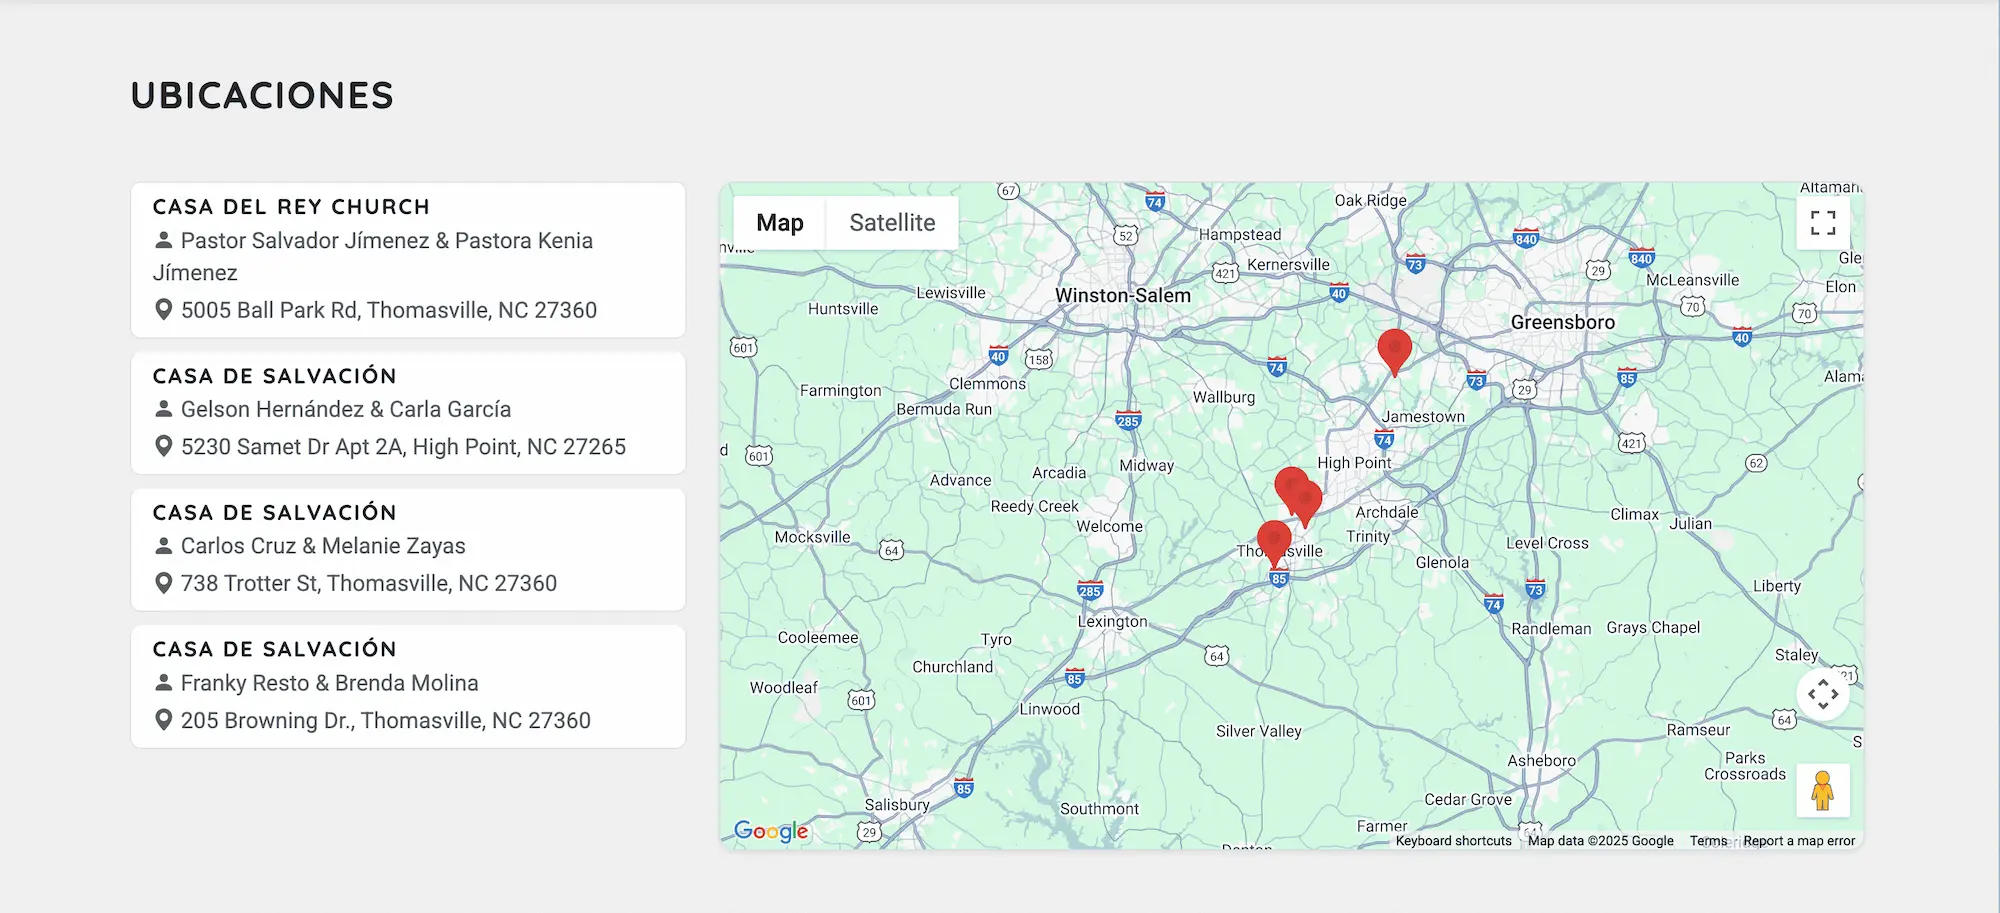Select the Map view tab
This screenshot has width=2000, height=913.
tap(779, 223)
